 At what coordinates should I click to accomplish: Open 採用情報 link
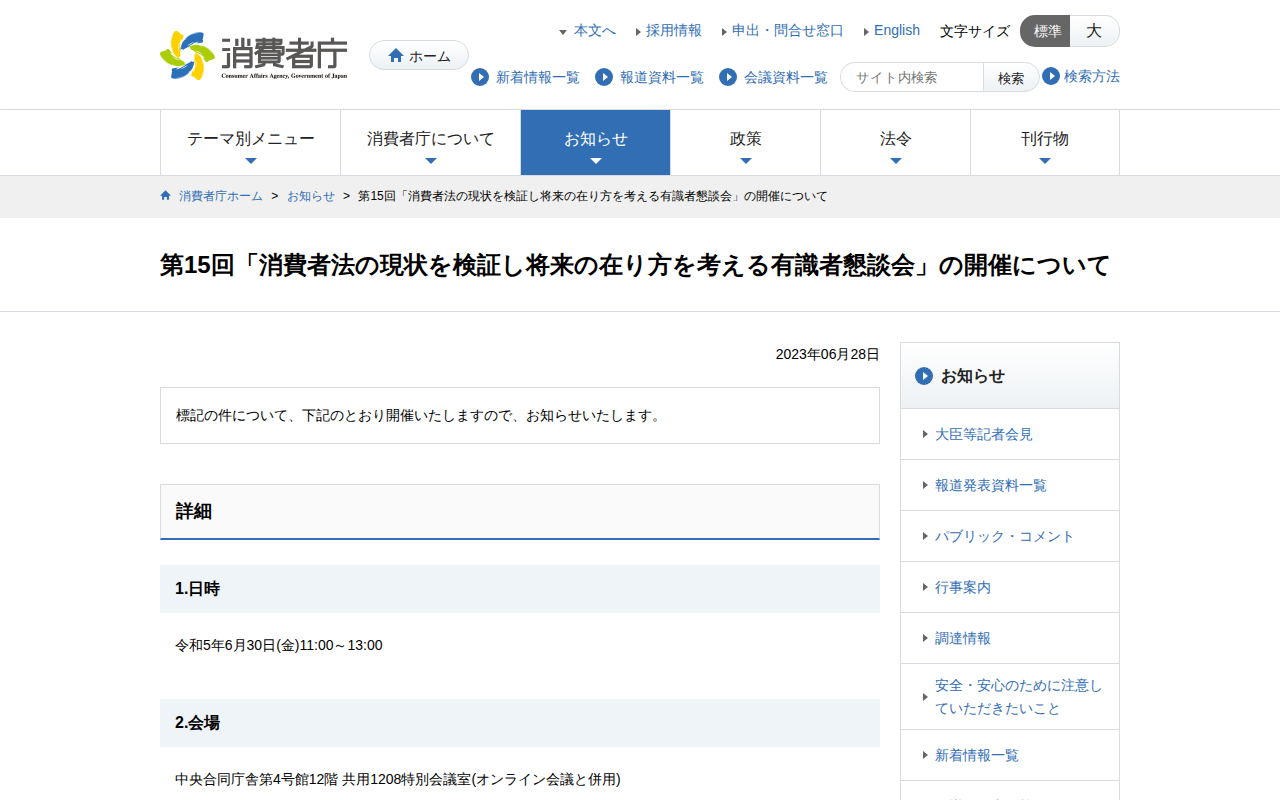click(674, 31)
